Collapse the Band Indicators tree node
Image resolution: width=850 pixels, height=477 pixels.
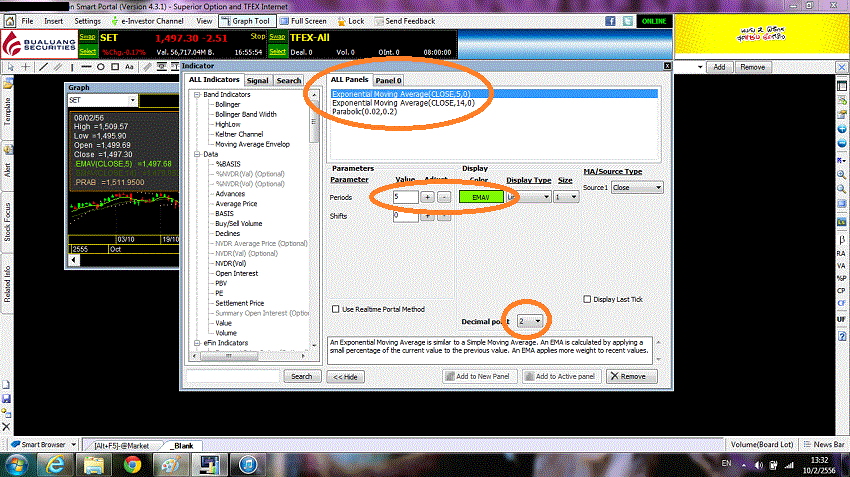(x=197, y=94)
